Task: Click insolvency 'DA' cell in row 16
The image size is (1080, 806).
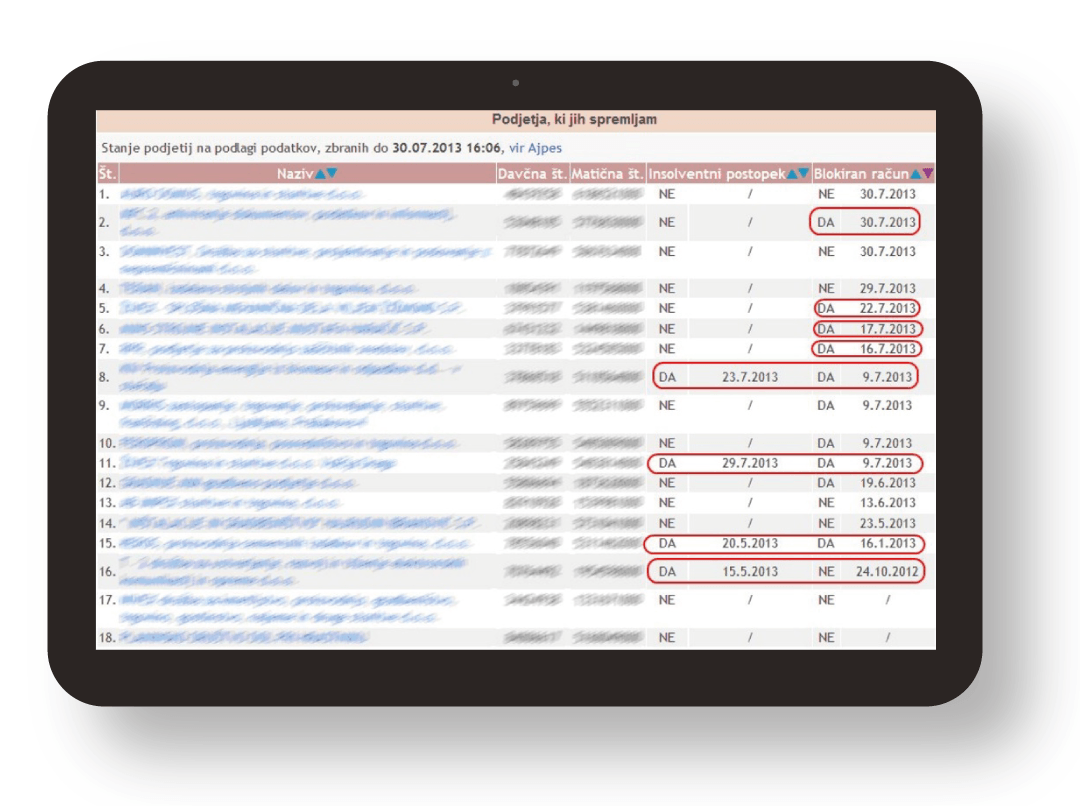Action: click(x=667, y=572)
